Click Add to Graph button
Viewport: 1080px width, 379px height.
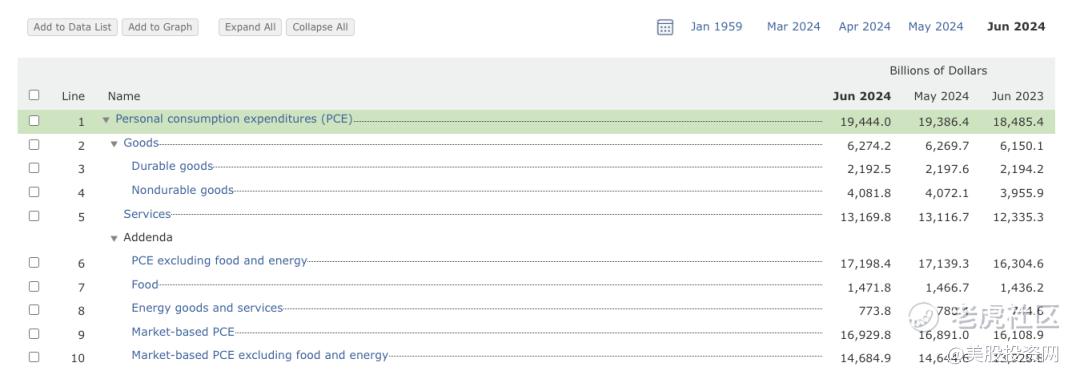[x=160, y=28]
